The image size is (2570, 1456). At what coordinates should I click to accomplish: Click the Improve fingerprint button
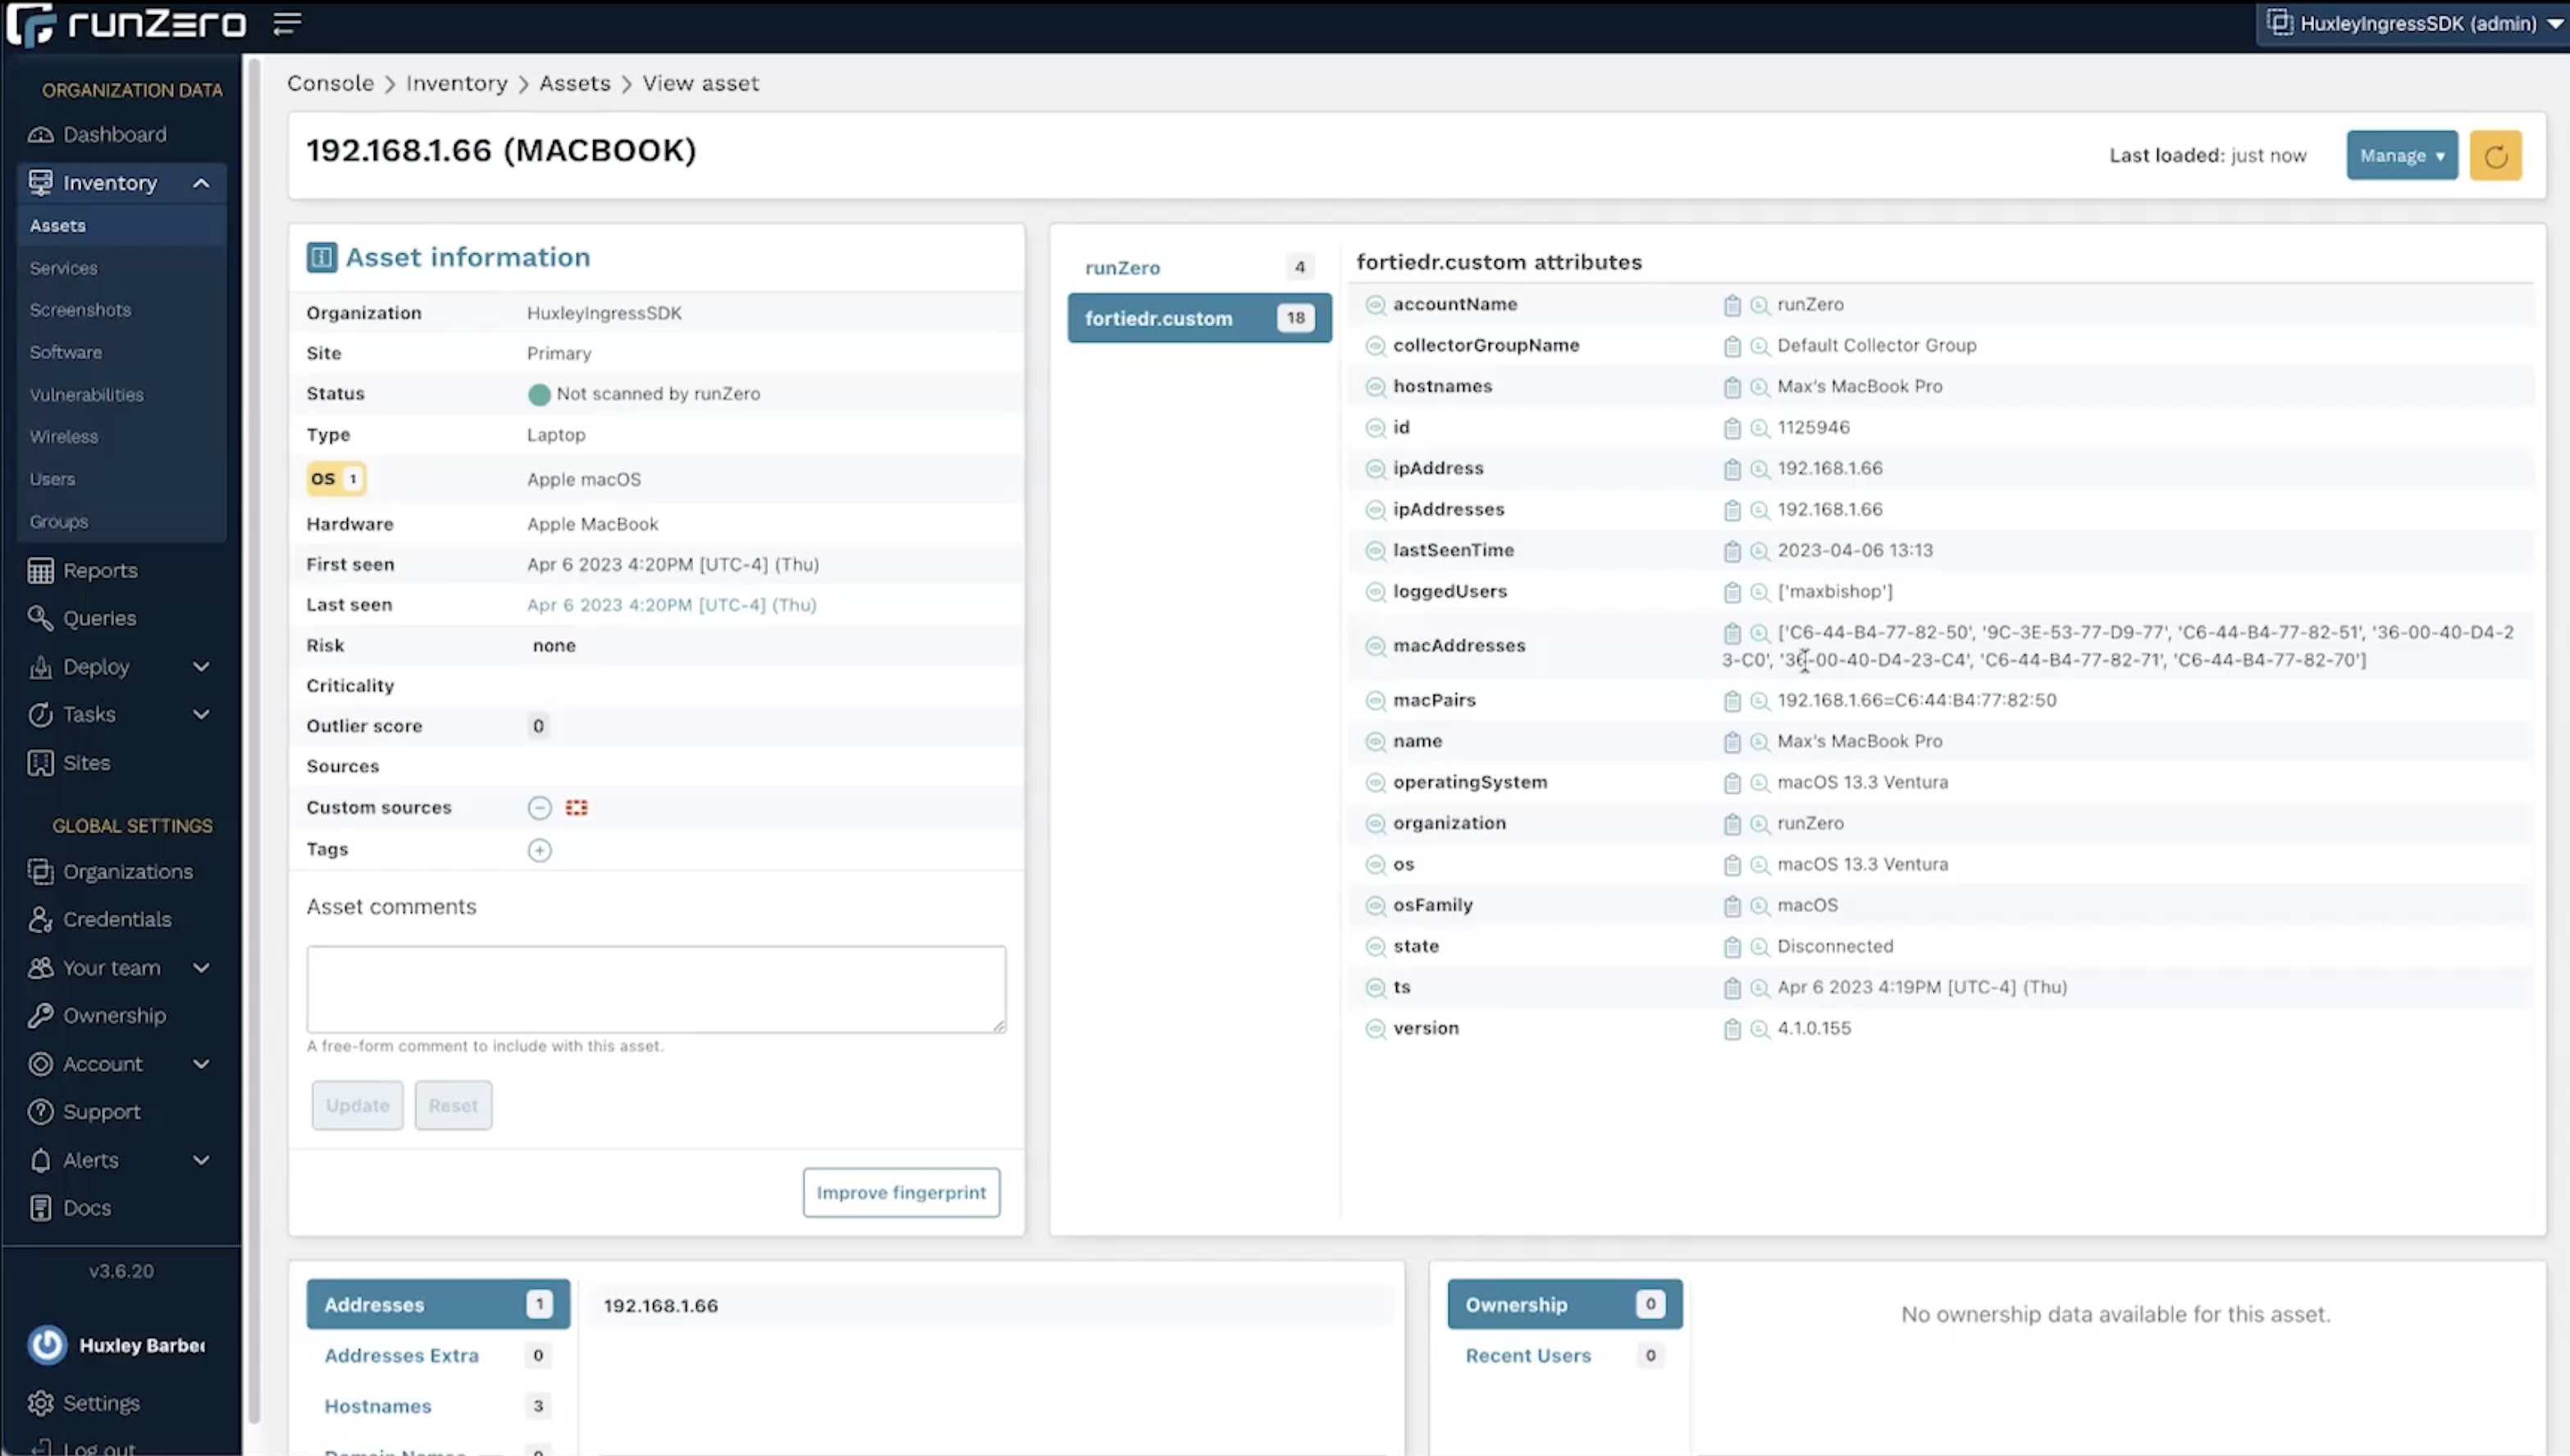[x=901, y=1192]
